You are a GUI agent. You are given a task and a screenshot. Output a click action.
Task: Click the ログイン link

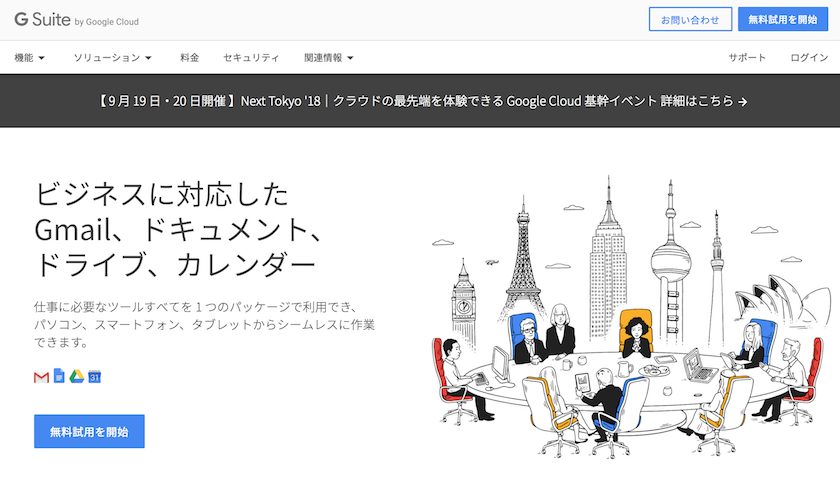tap(809, 57)
